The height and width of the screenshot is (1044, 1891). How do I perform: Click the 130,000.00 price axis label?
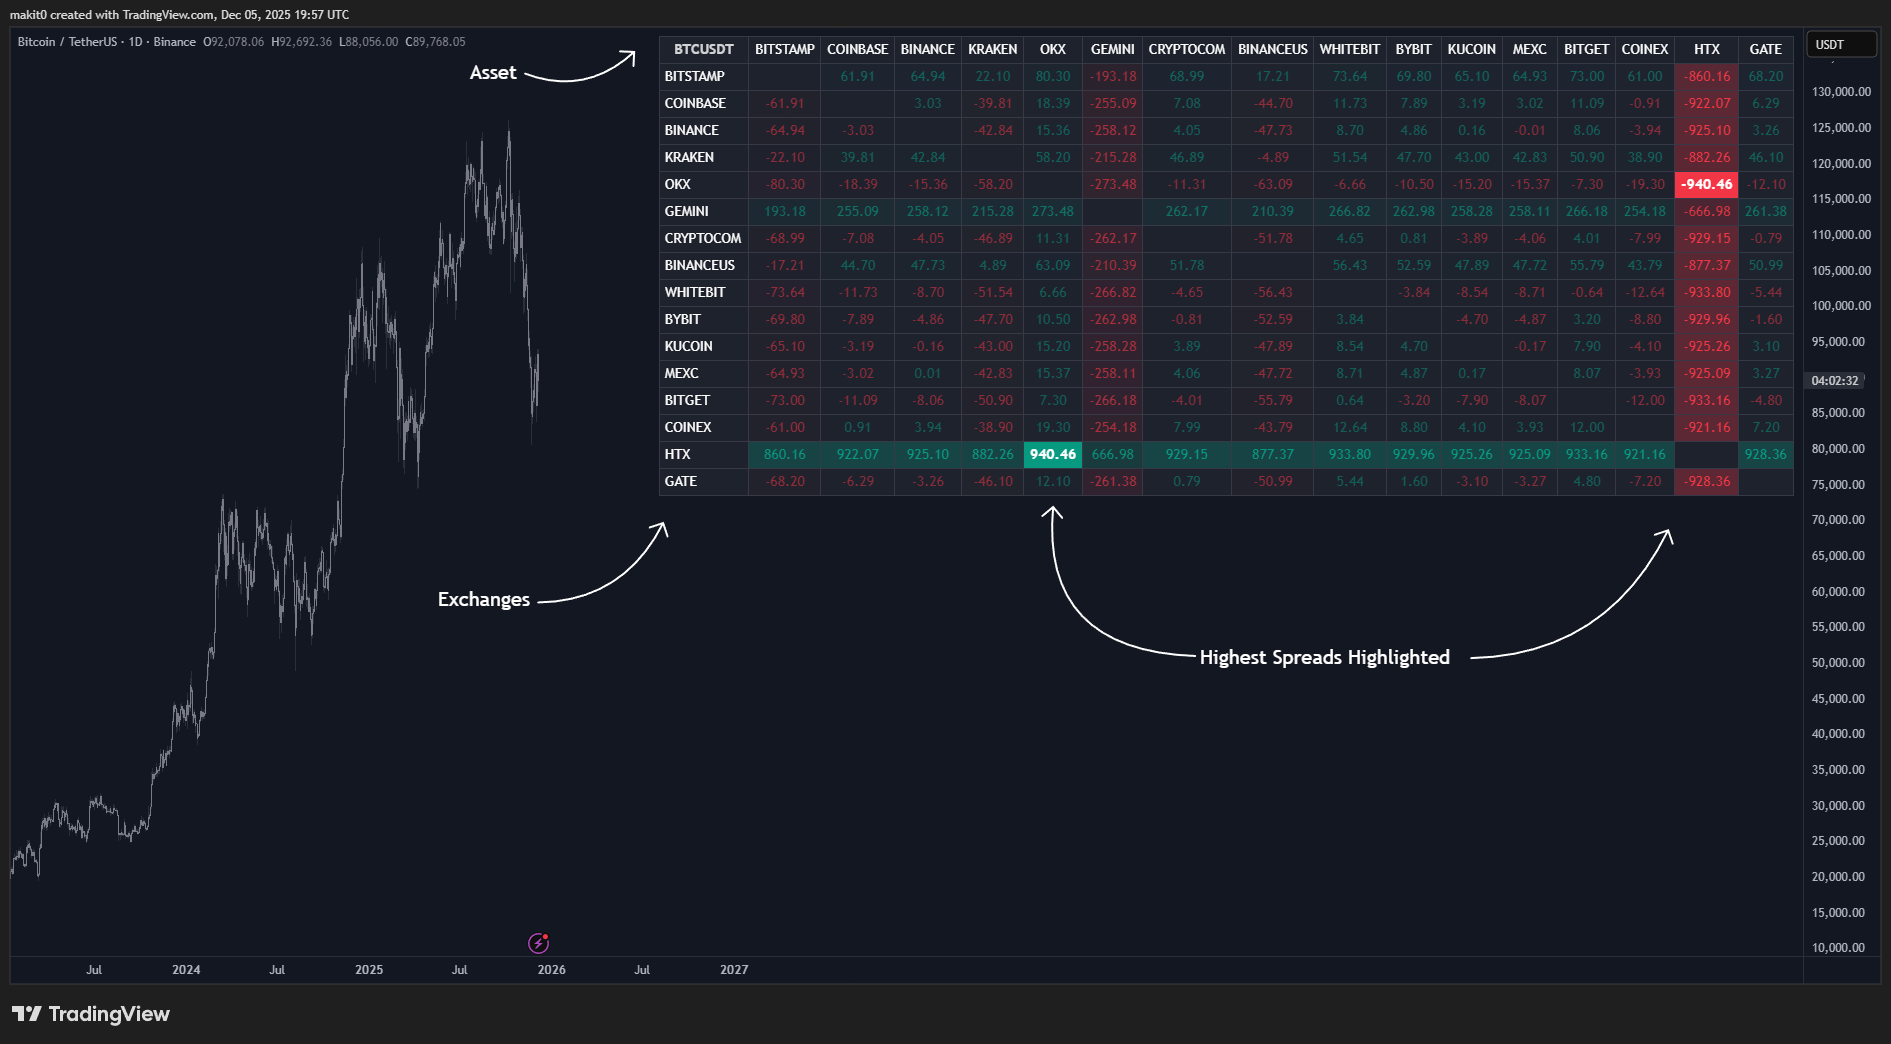[x=1841, y=92]
